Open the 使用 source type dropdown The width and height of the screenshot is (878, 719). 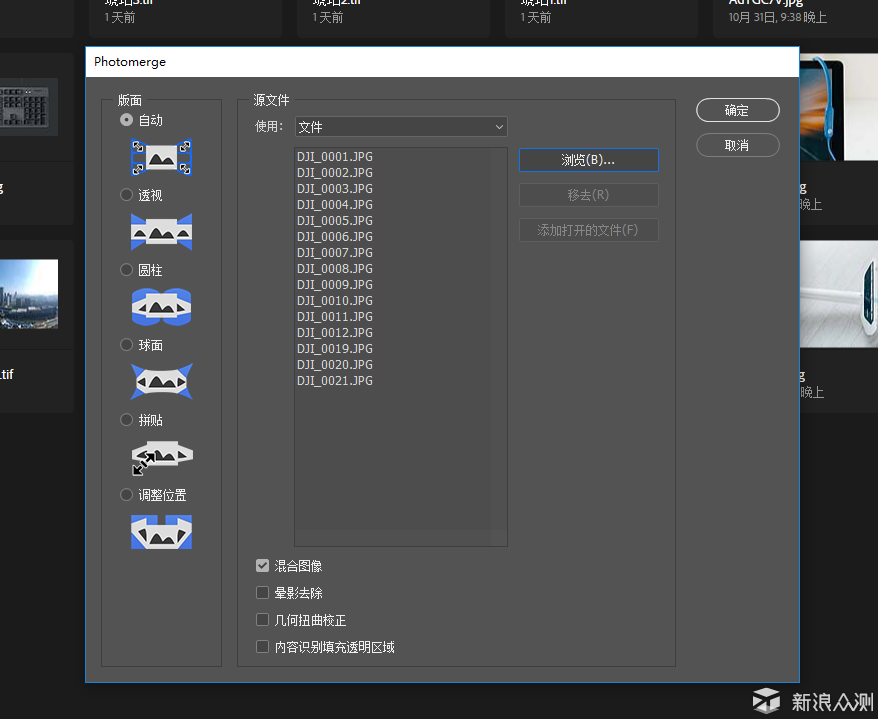(x=400, y=127)
